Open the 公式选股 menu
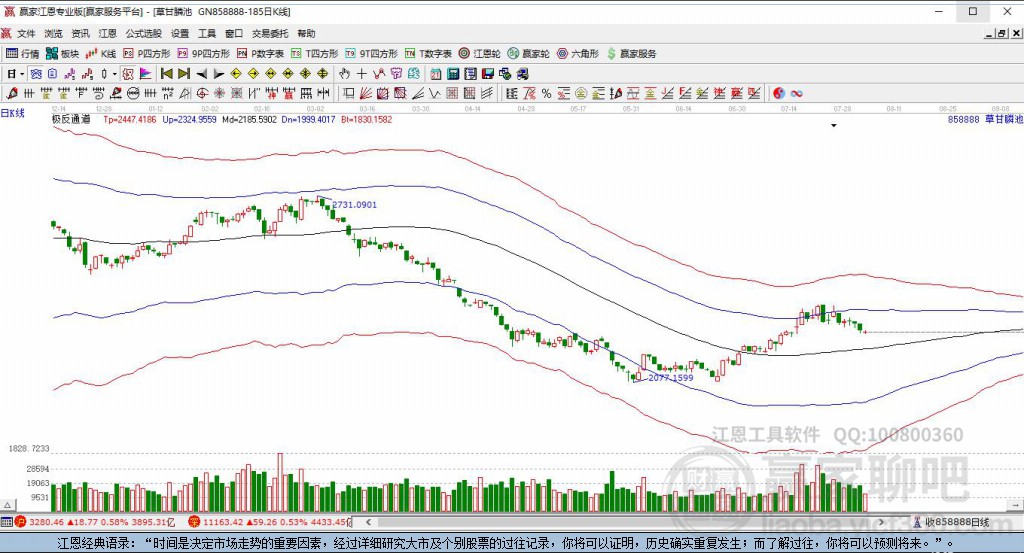This screenshot has height=553, width=1024. pyautogui.click(x=144, y=33)
